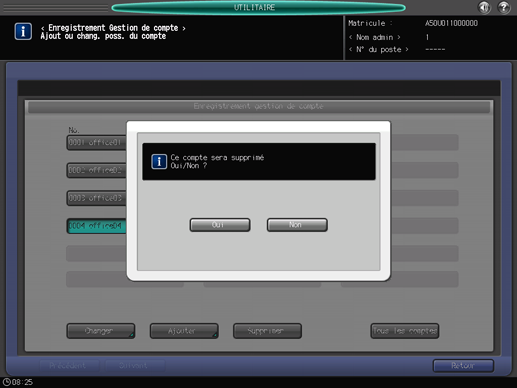Click the info icon in the header
This screenshot has width=517, height=388.
coord(23,31)
